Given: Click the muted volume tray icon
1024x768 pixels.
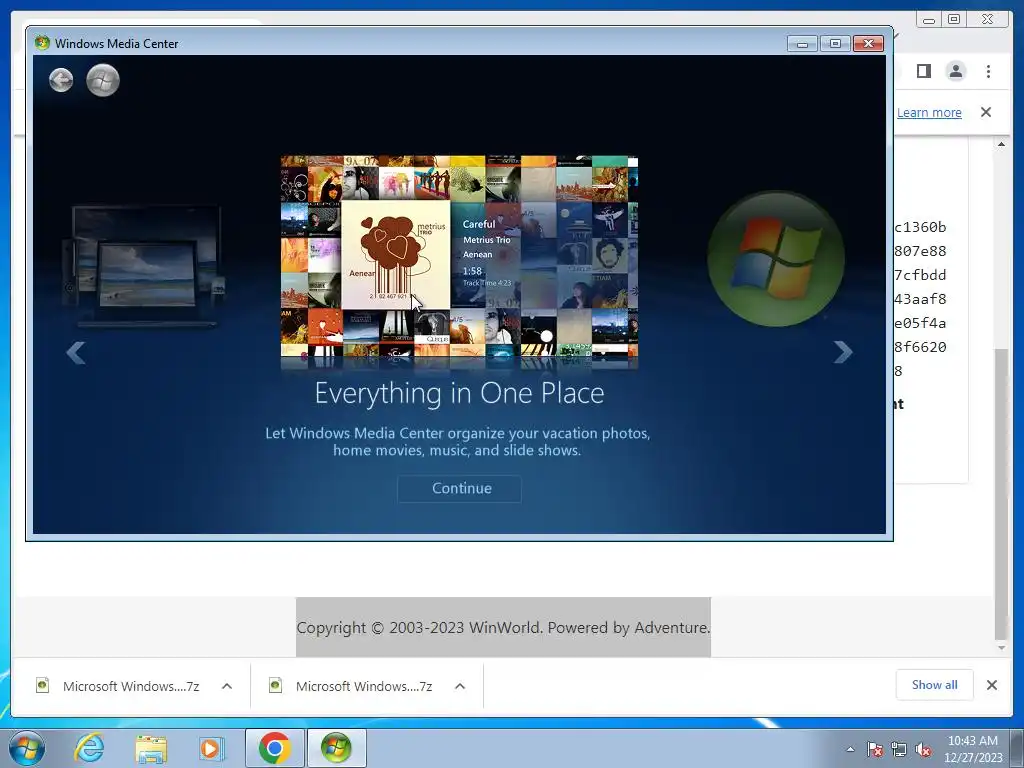Looking at the screenshot, I should (x=923, y=749).
